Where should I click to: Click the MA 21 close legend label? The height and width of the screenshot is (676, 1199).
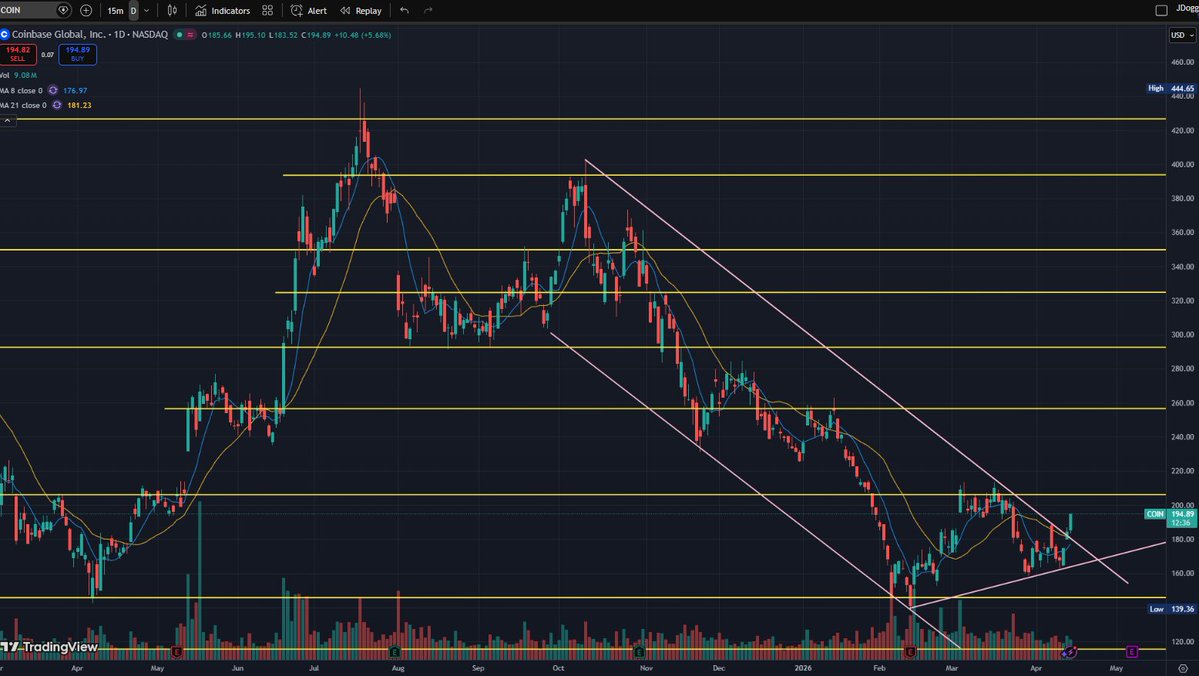click(x=23, y=105)
